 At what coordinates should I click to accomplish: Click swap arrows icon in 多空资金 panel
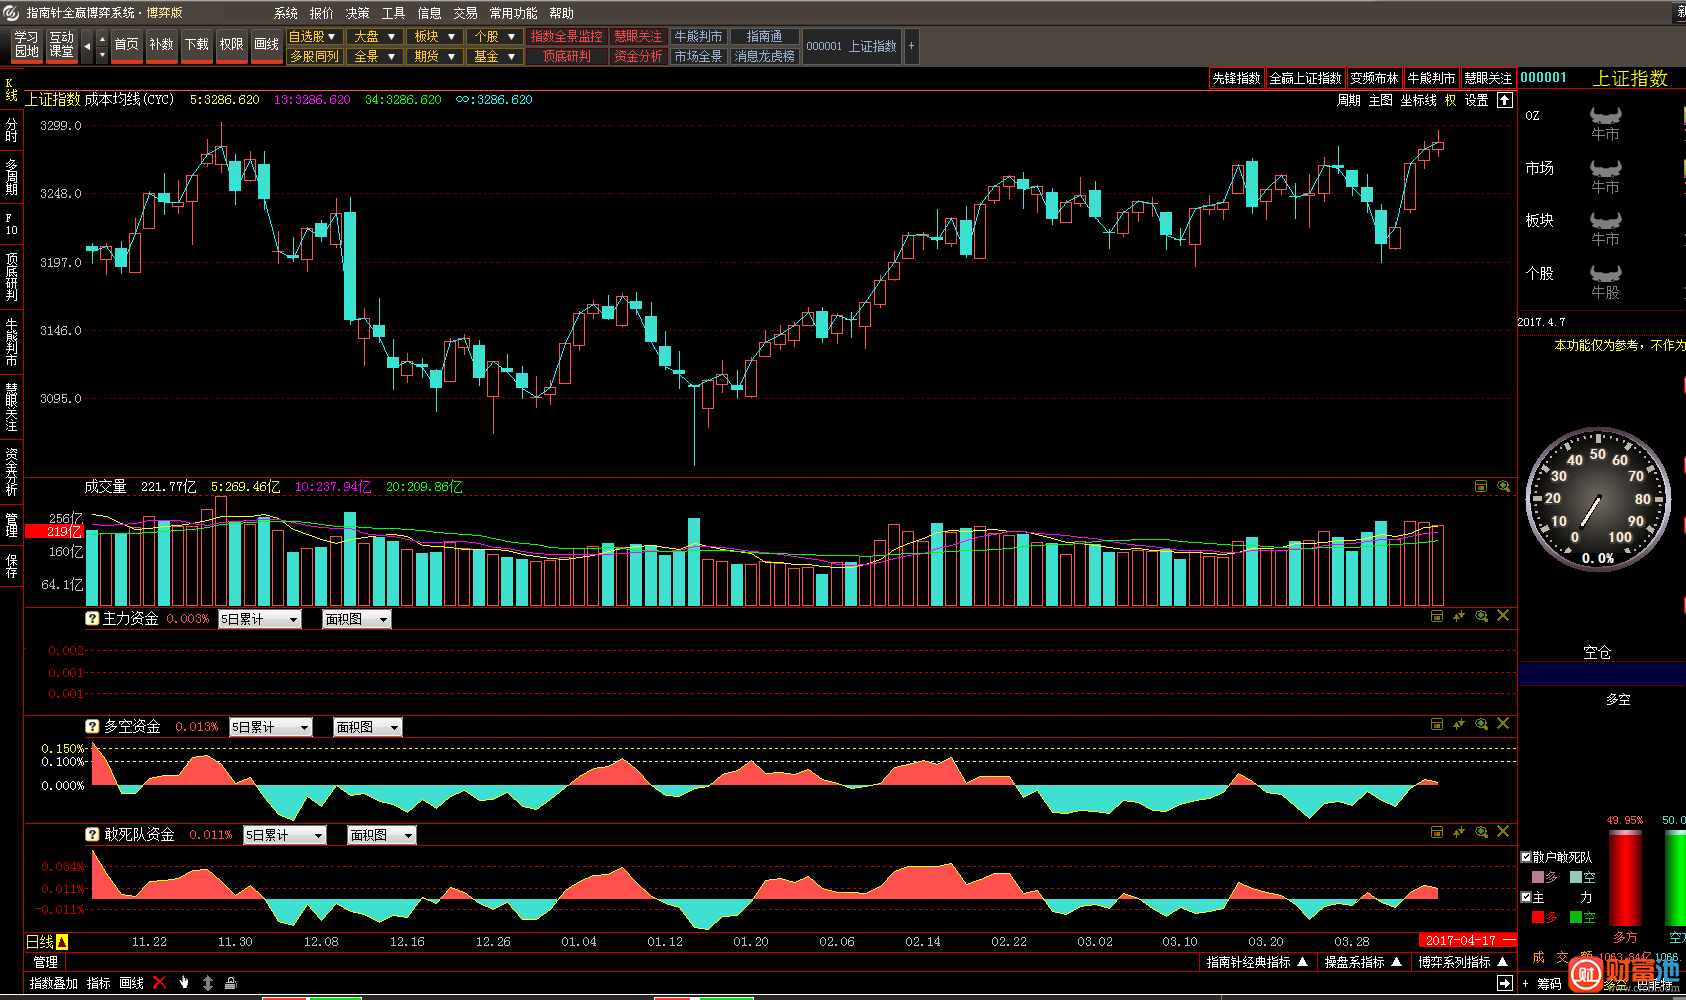point(1459,724)
